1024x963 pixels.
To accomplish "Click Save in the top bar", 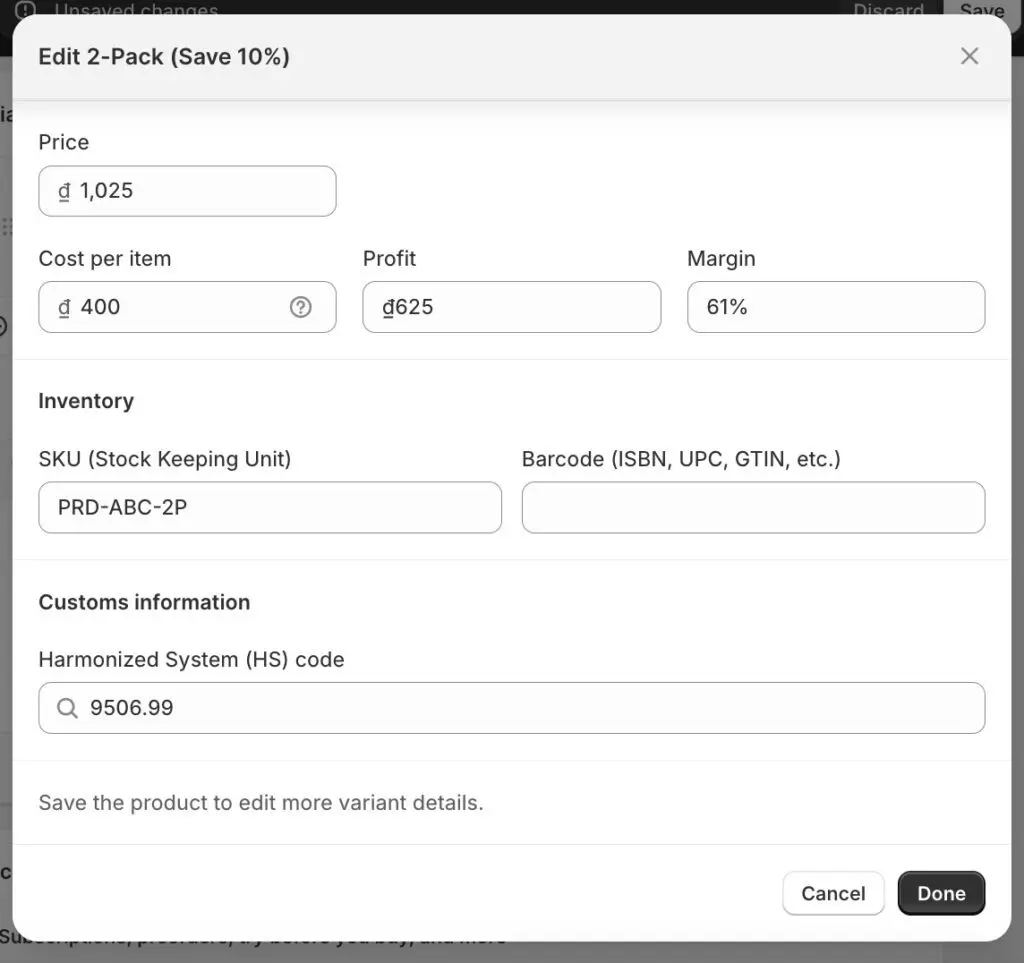I will (x=981, y=10).
